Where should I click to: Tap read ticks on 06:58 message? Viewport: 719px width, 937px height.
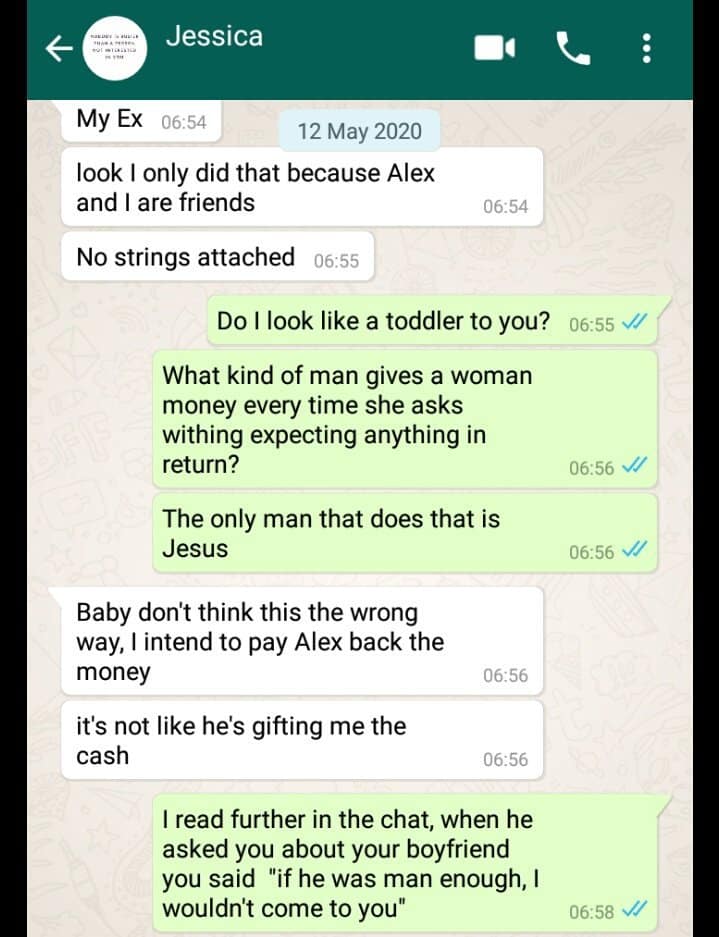(x=634, y=911)
